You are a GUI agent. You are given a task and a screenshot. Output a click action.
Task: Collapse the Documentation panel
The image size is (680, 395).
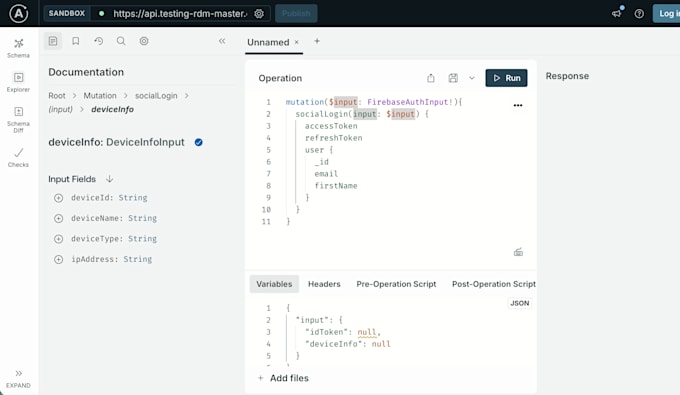222,41
